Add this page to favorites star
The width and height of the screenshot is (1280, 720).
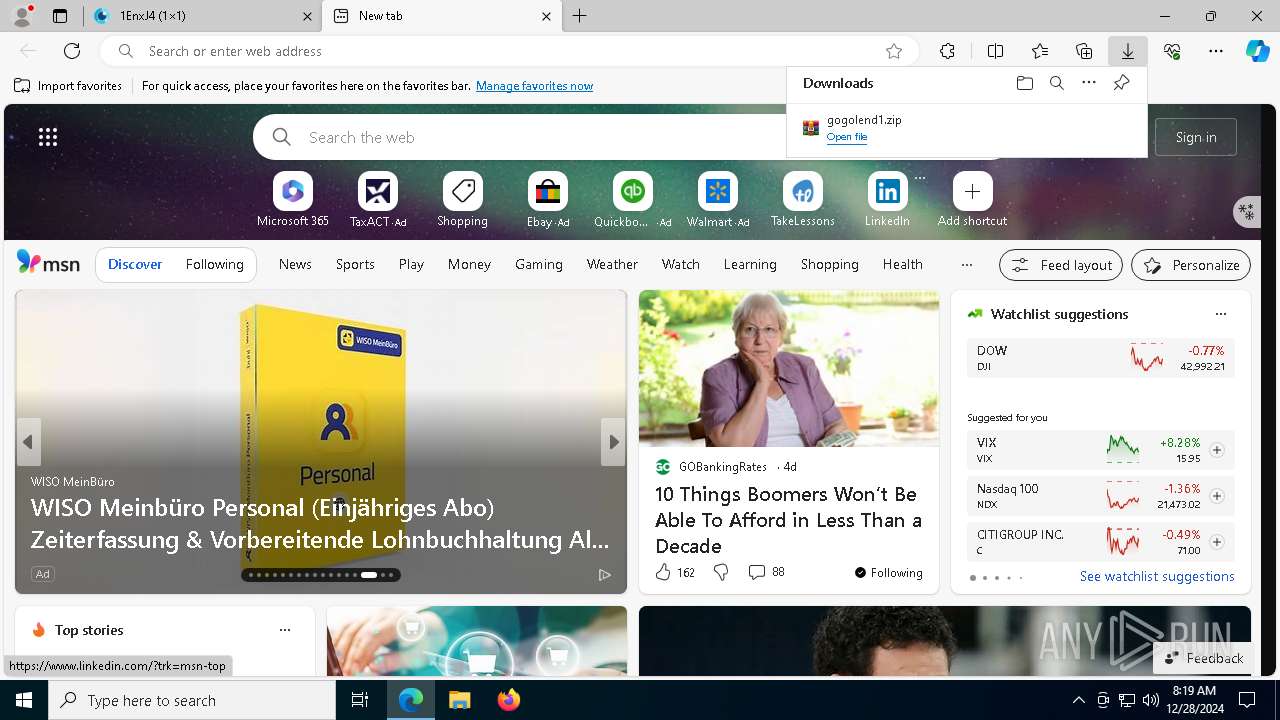pos(894,51)
